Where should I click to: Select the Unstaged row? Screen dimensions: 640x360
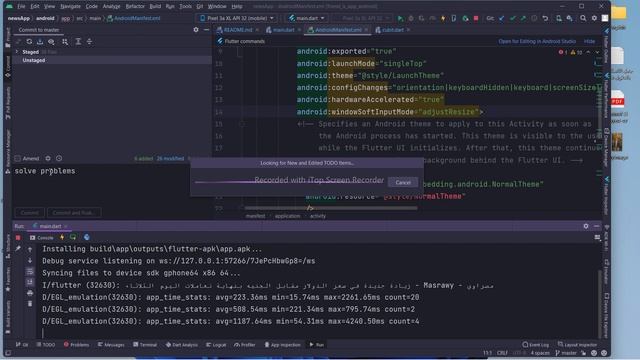pyautogui.click(x=112, y=60)
